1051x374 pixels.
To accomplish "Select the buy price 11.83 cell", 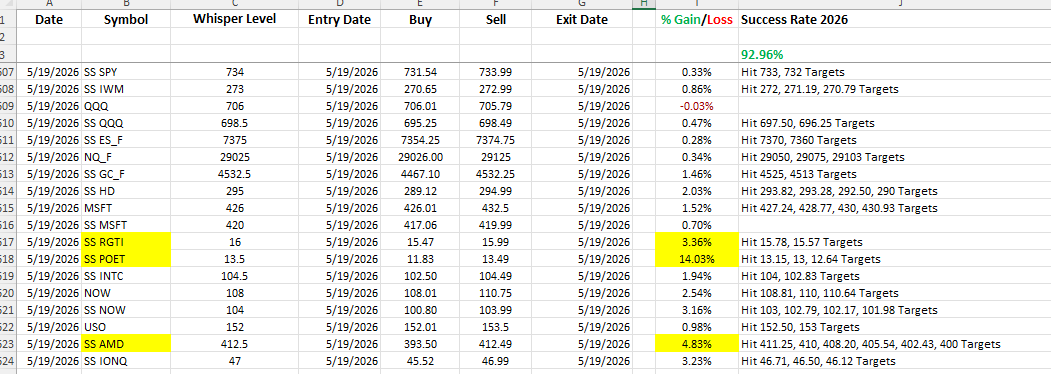I will [x=420, y=259].
